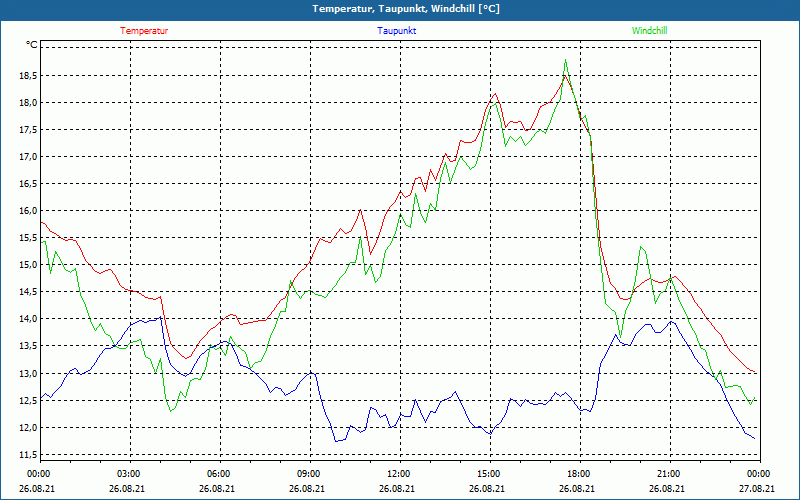Click the 21:00 time label on the x-axis
Image resolution: width=800 pixels, height=500 pixels.
(670, 474)
